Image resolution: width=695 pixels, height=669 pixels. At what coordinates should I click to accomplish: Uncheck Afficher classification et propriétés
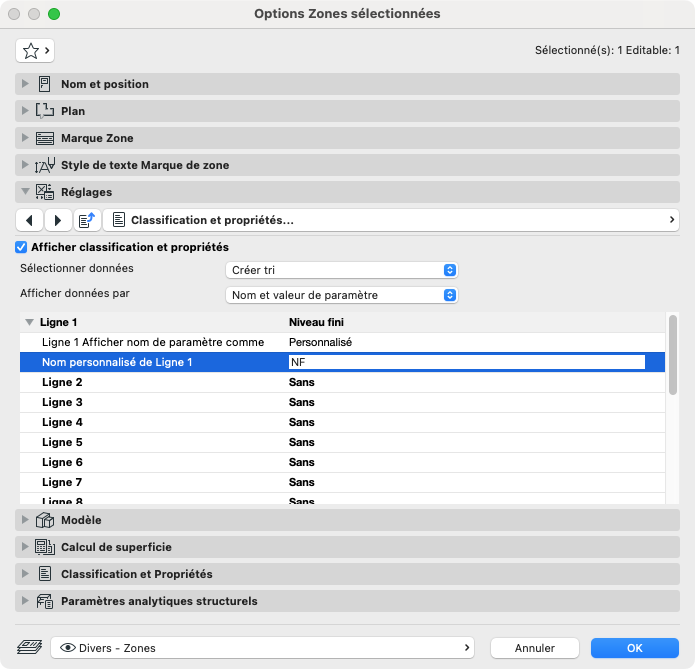[x=21, y=247]
